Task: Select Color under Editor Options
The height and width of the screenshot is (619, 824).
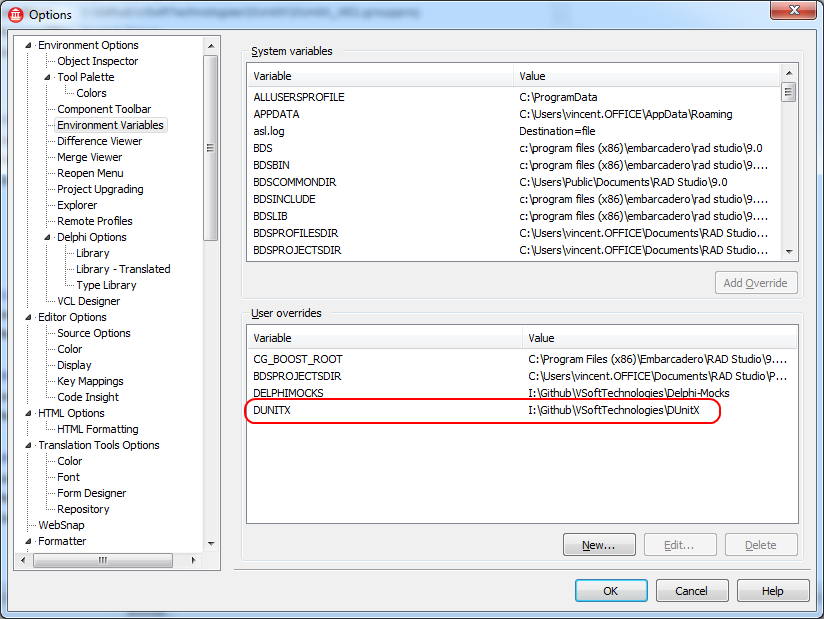Action: pyautogui.click(x=69, y=349)
